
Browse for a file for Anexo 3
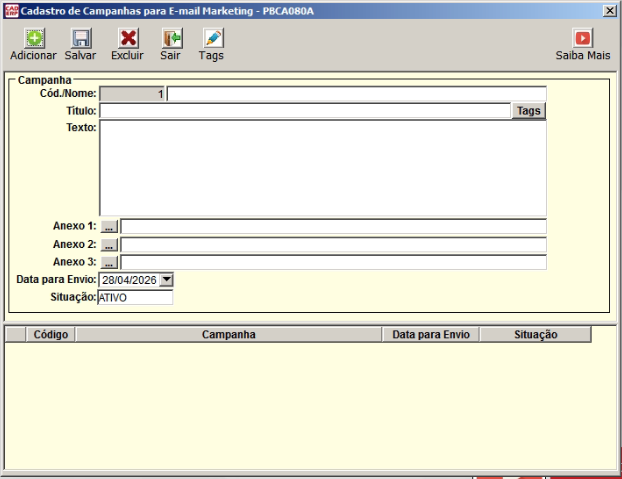[109, 262]
